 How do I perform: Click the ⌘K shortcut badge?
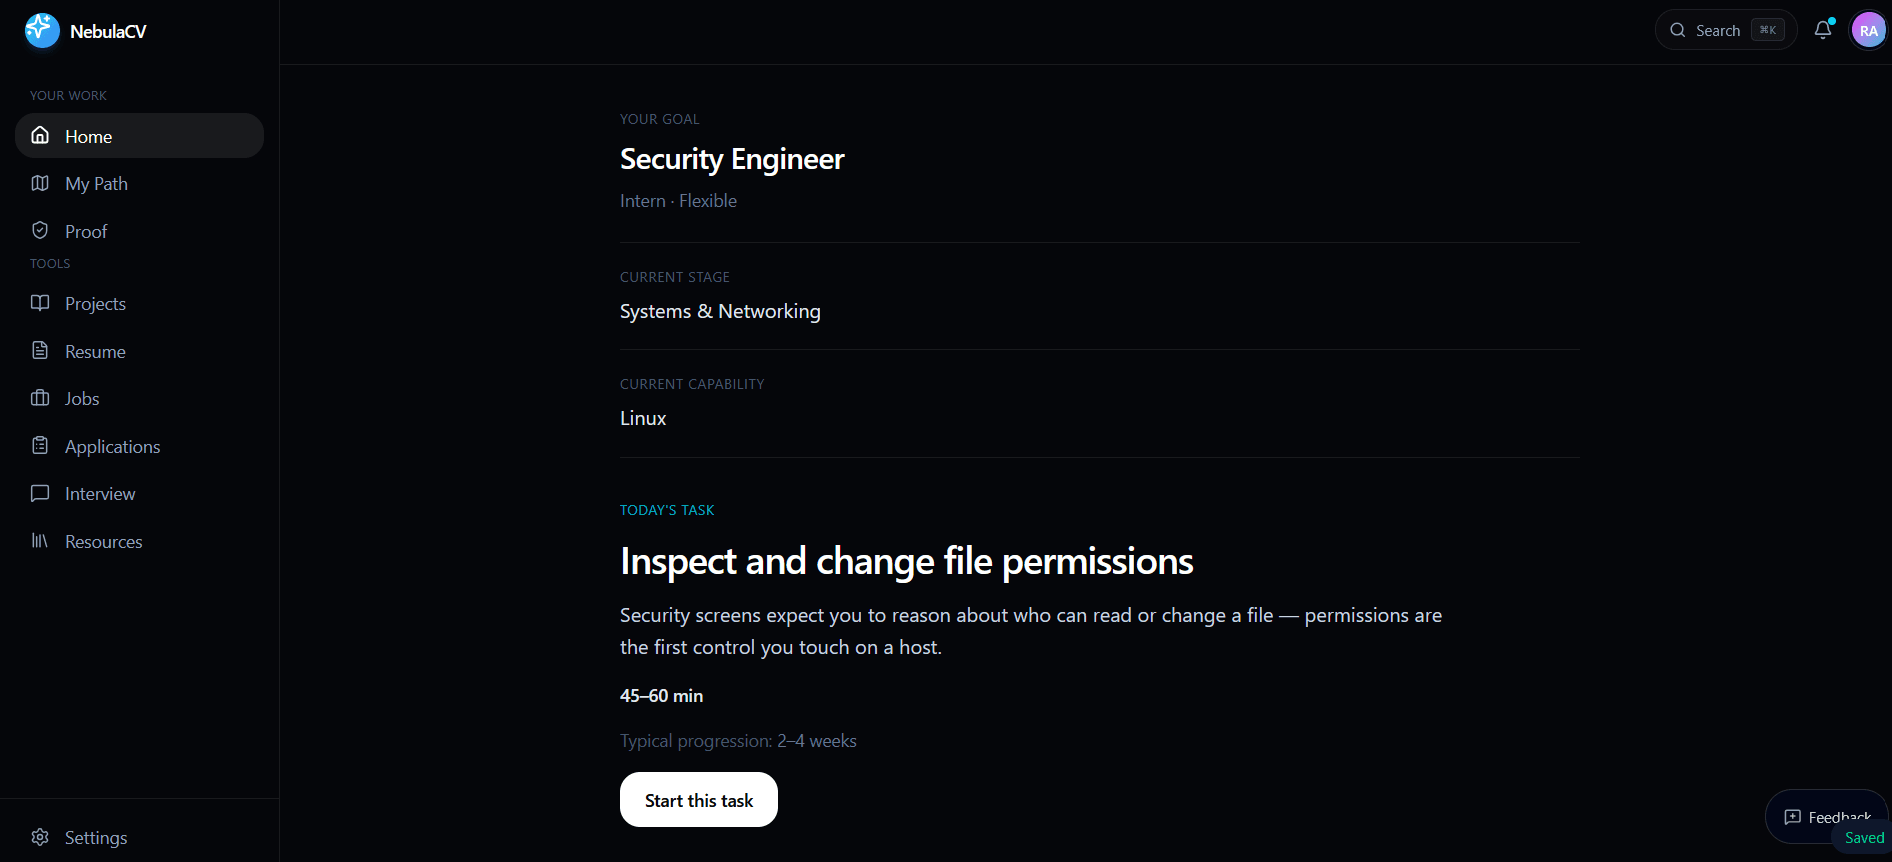coord(1768,30)
